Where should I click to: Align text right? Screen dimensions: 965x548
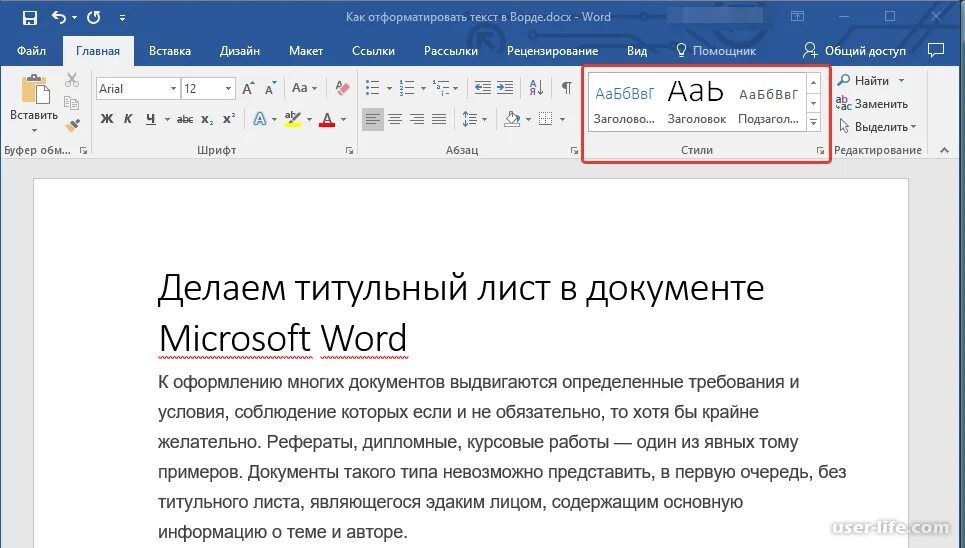(417, 119)
